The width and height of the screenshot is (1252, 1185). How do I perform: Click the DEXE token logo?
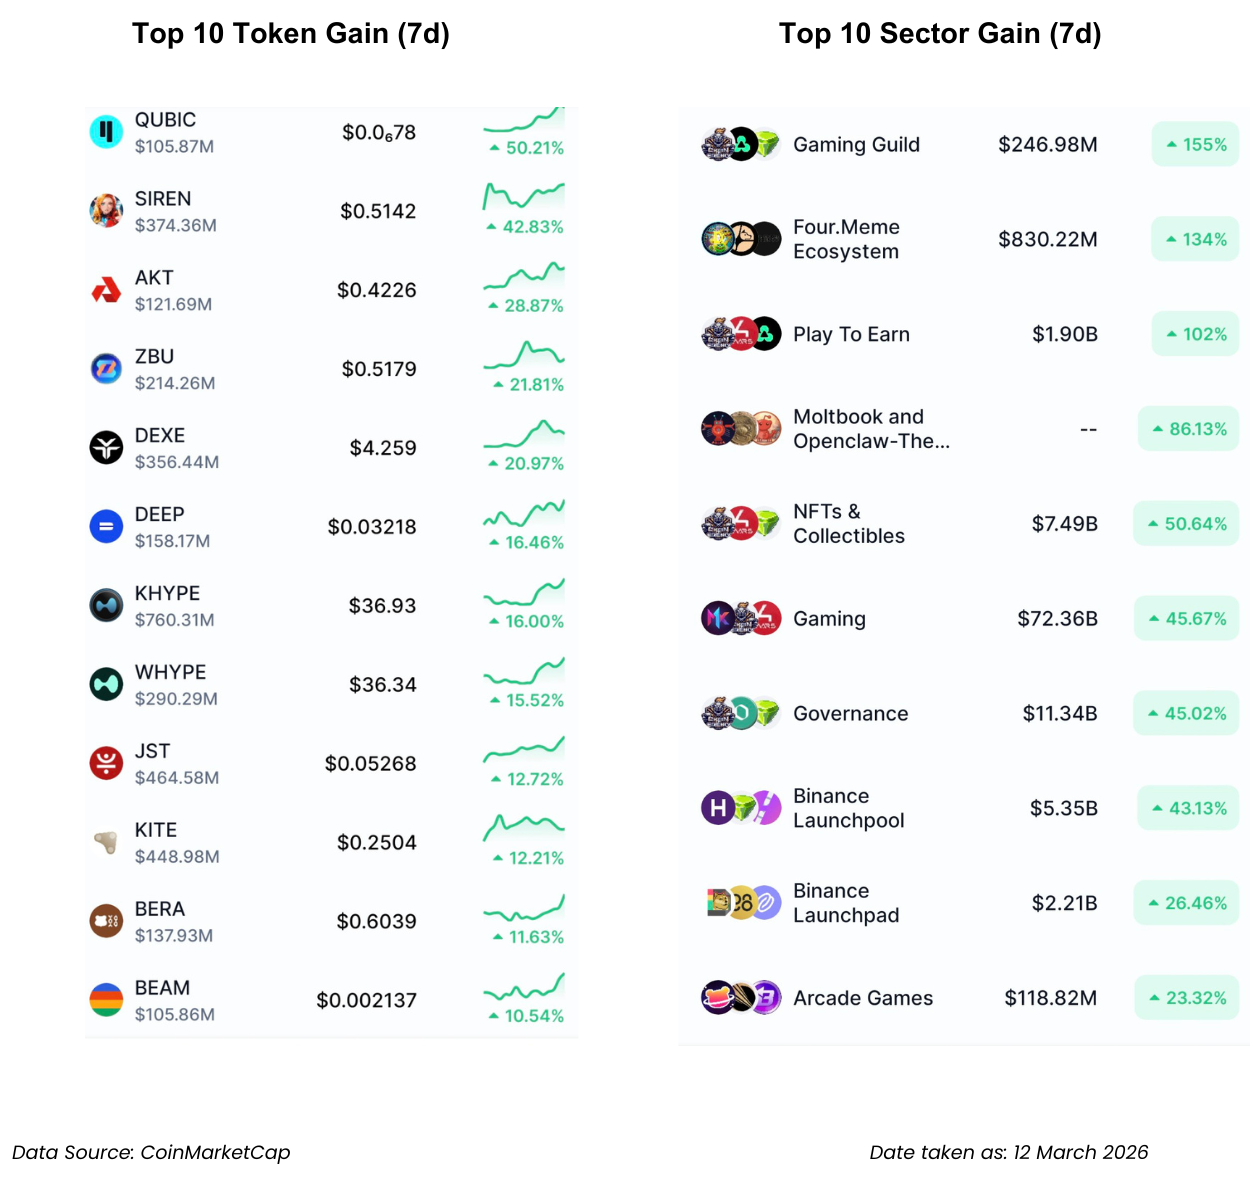click(x=106, y=448)
